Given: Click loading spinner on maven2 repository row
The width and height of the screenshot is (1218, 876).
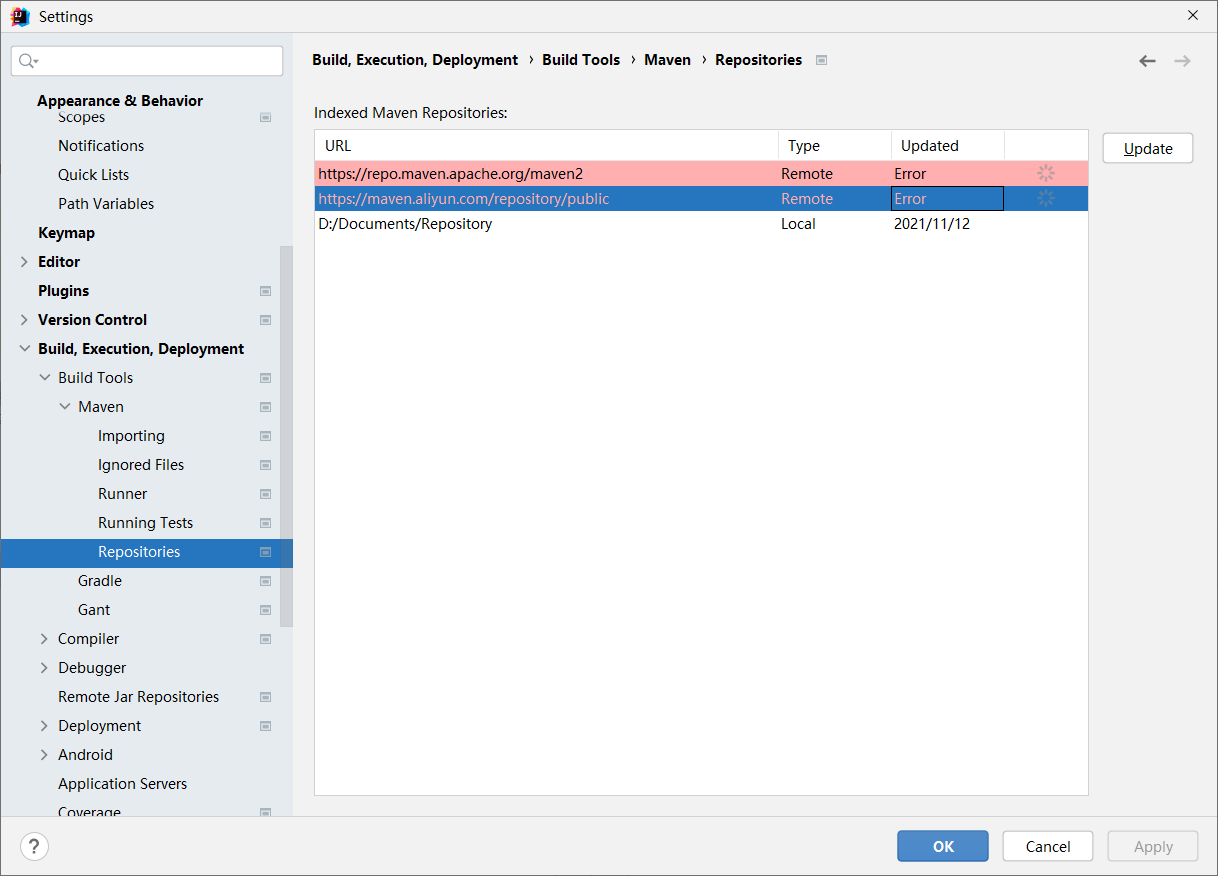Looking at the screenshot, I should point(1046,174).
